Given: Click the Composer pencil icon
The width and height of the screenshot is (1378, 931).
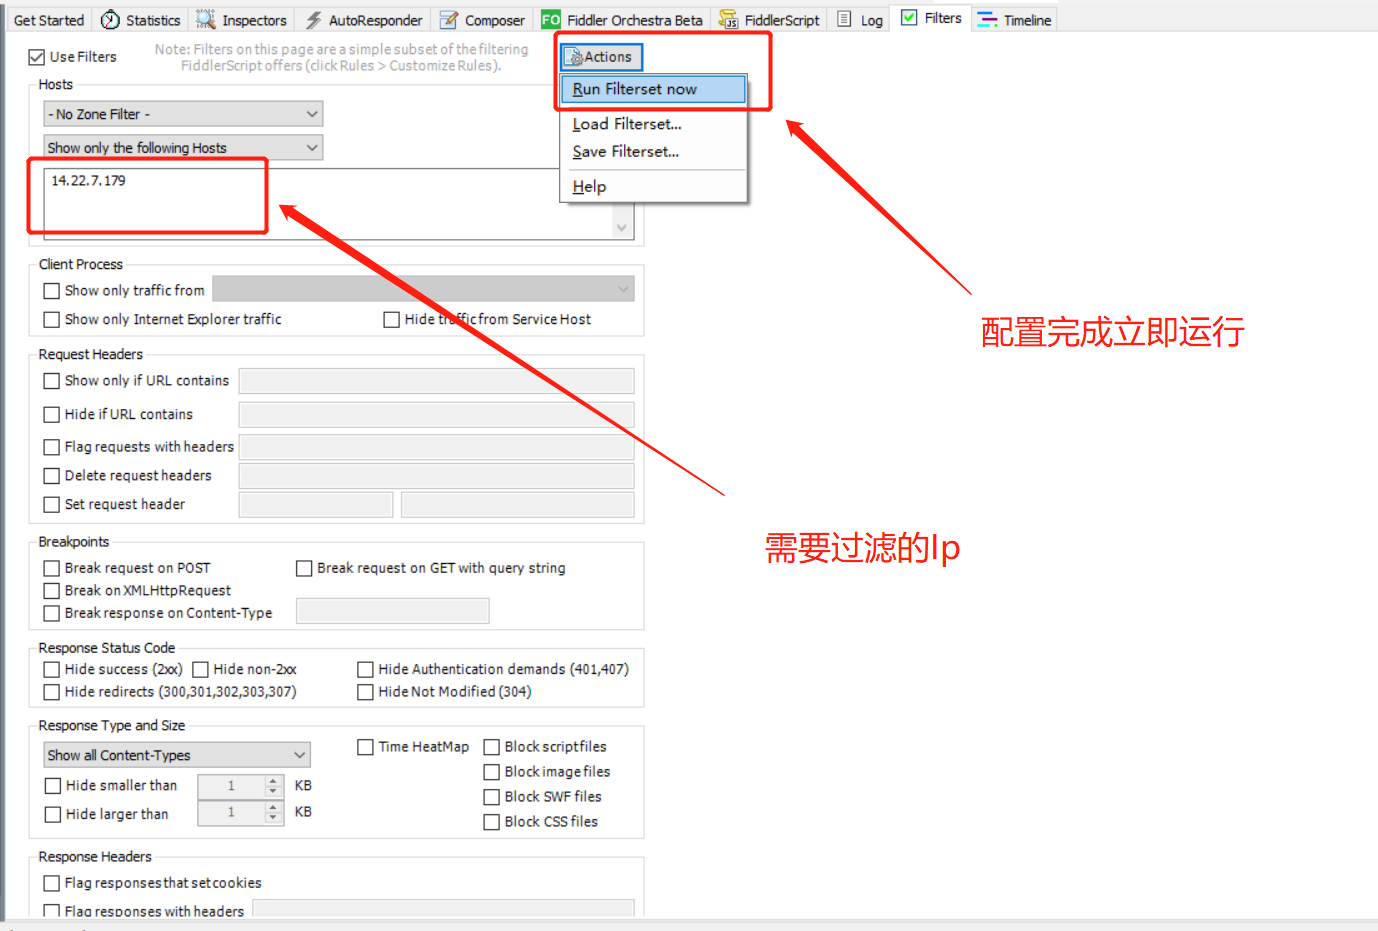Looking at the screenshot, I should click(x=449, y=20).
